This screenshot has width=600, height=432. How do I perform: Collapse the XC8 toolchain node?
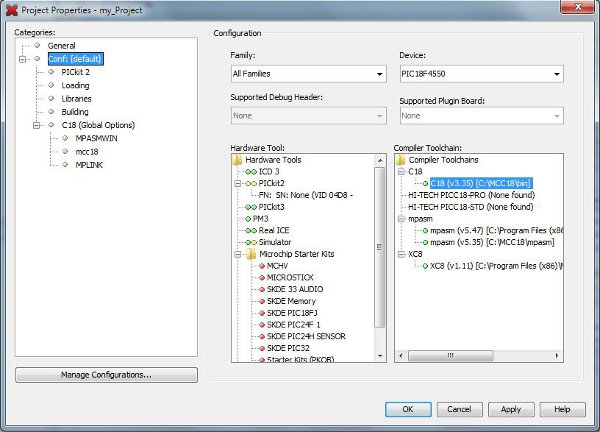tap(401, 254)
